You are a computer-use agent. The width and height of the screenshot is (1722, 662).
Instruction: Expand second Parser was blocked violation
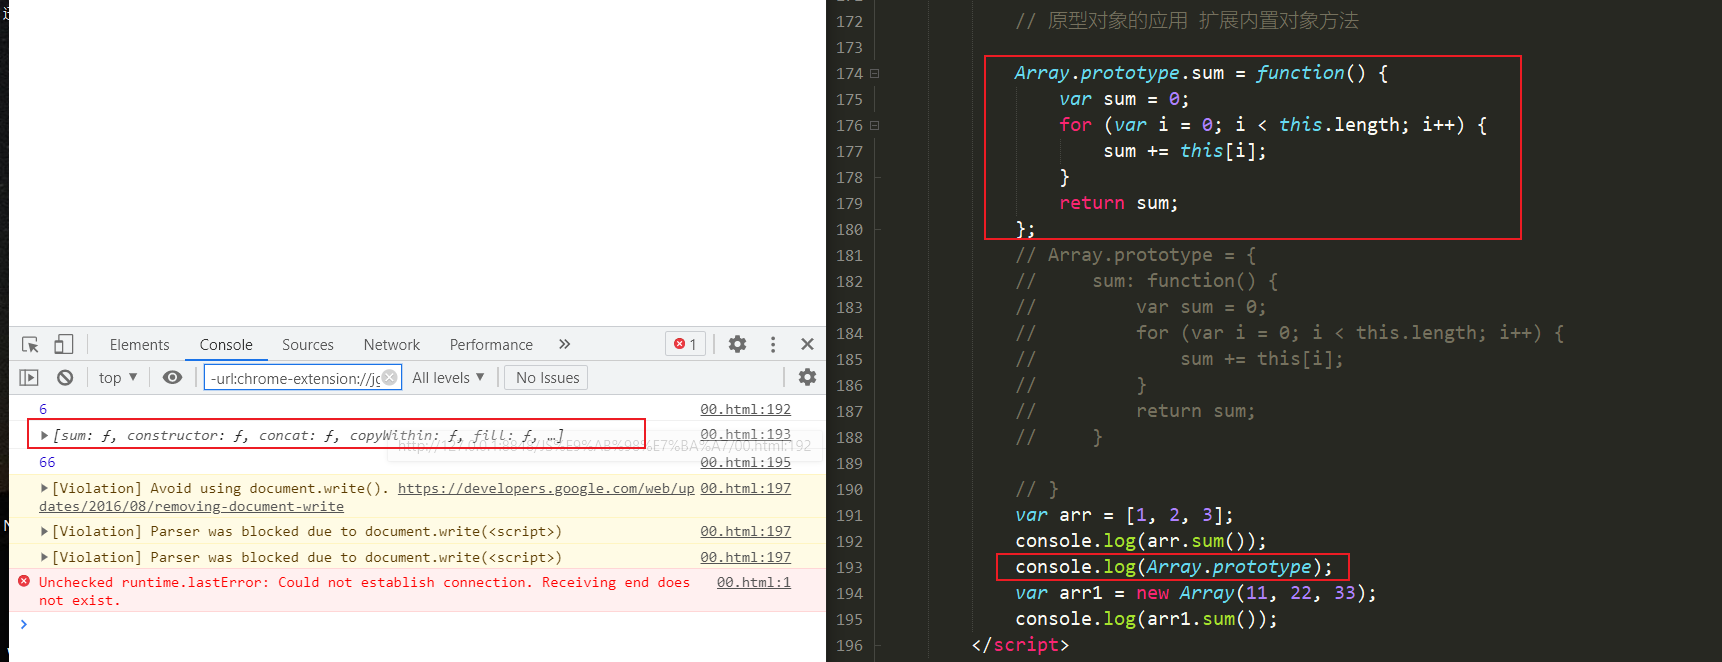(x=44, y=557)
